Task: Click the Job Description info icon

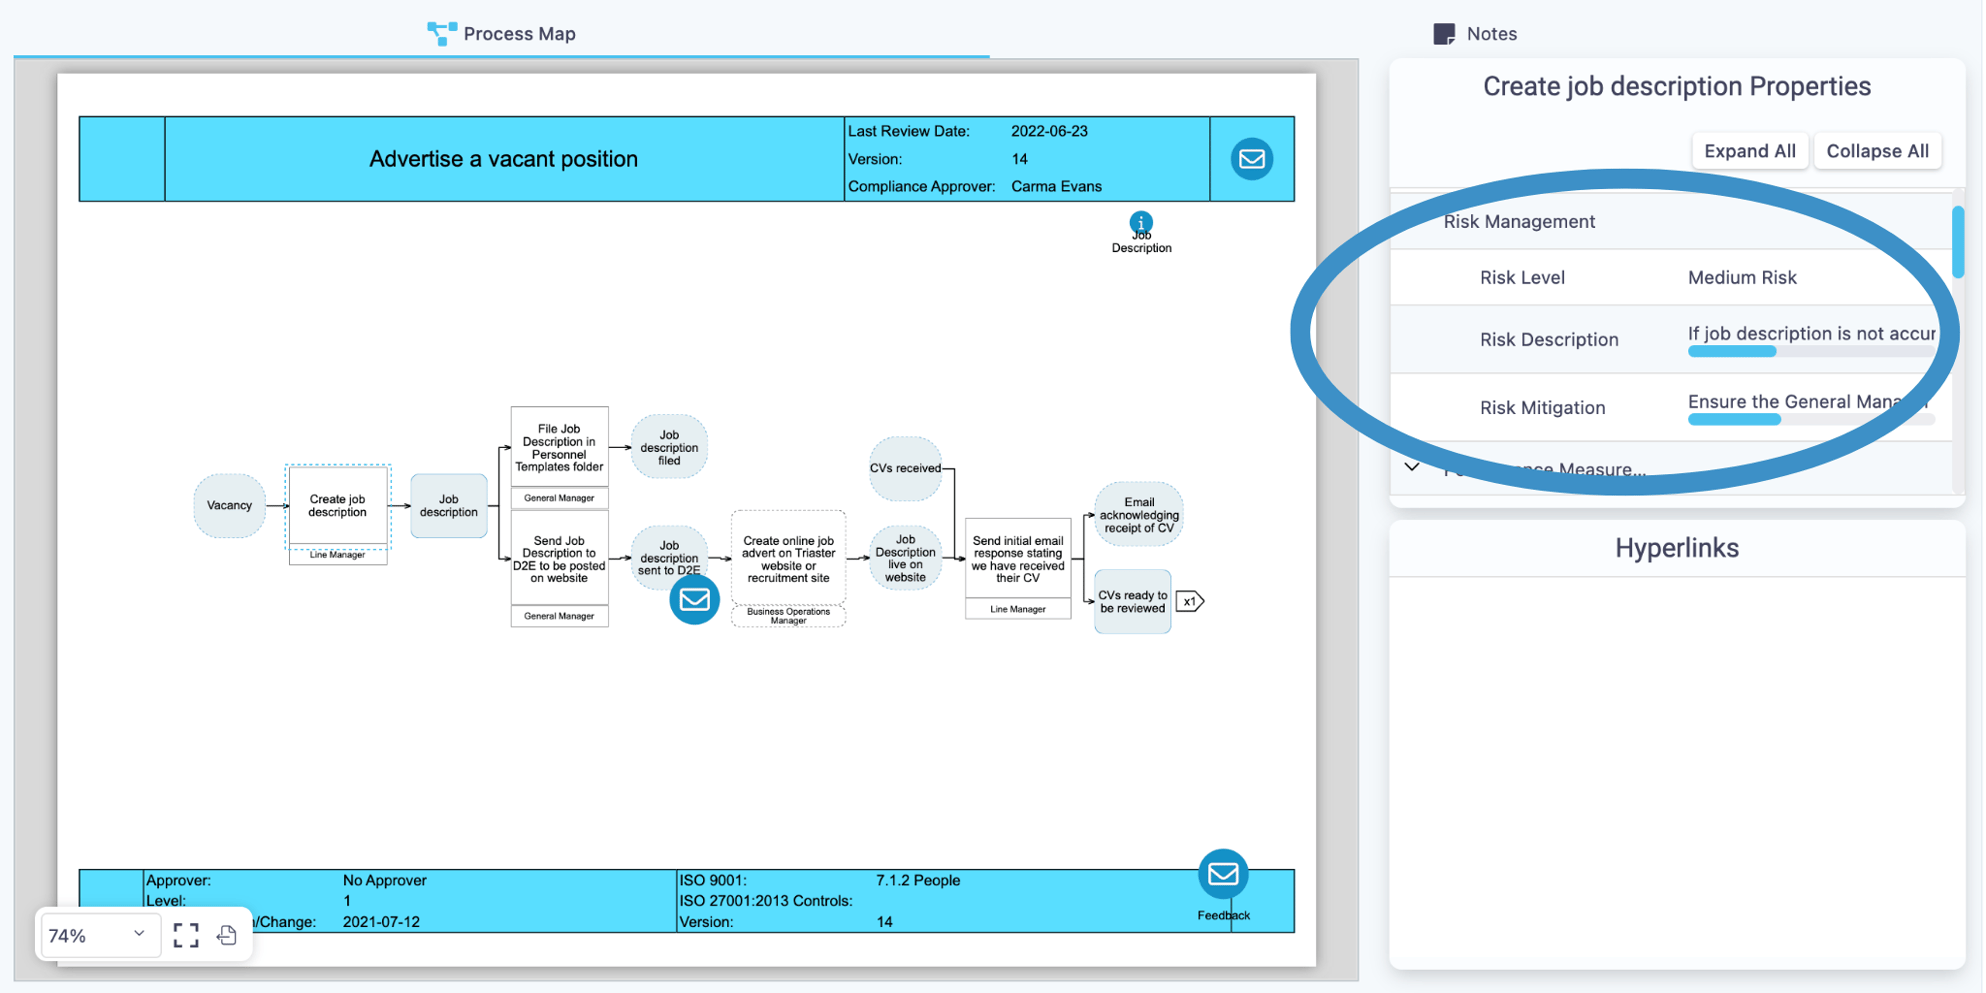Action: point(1141,222)
